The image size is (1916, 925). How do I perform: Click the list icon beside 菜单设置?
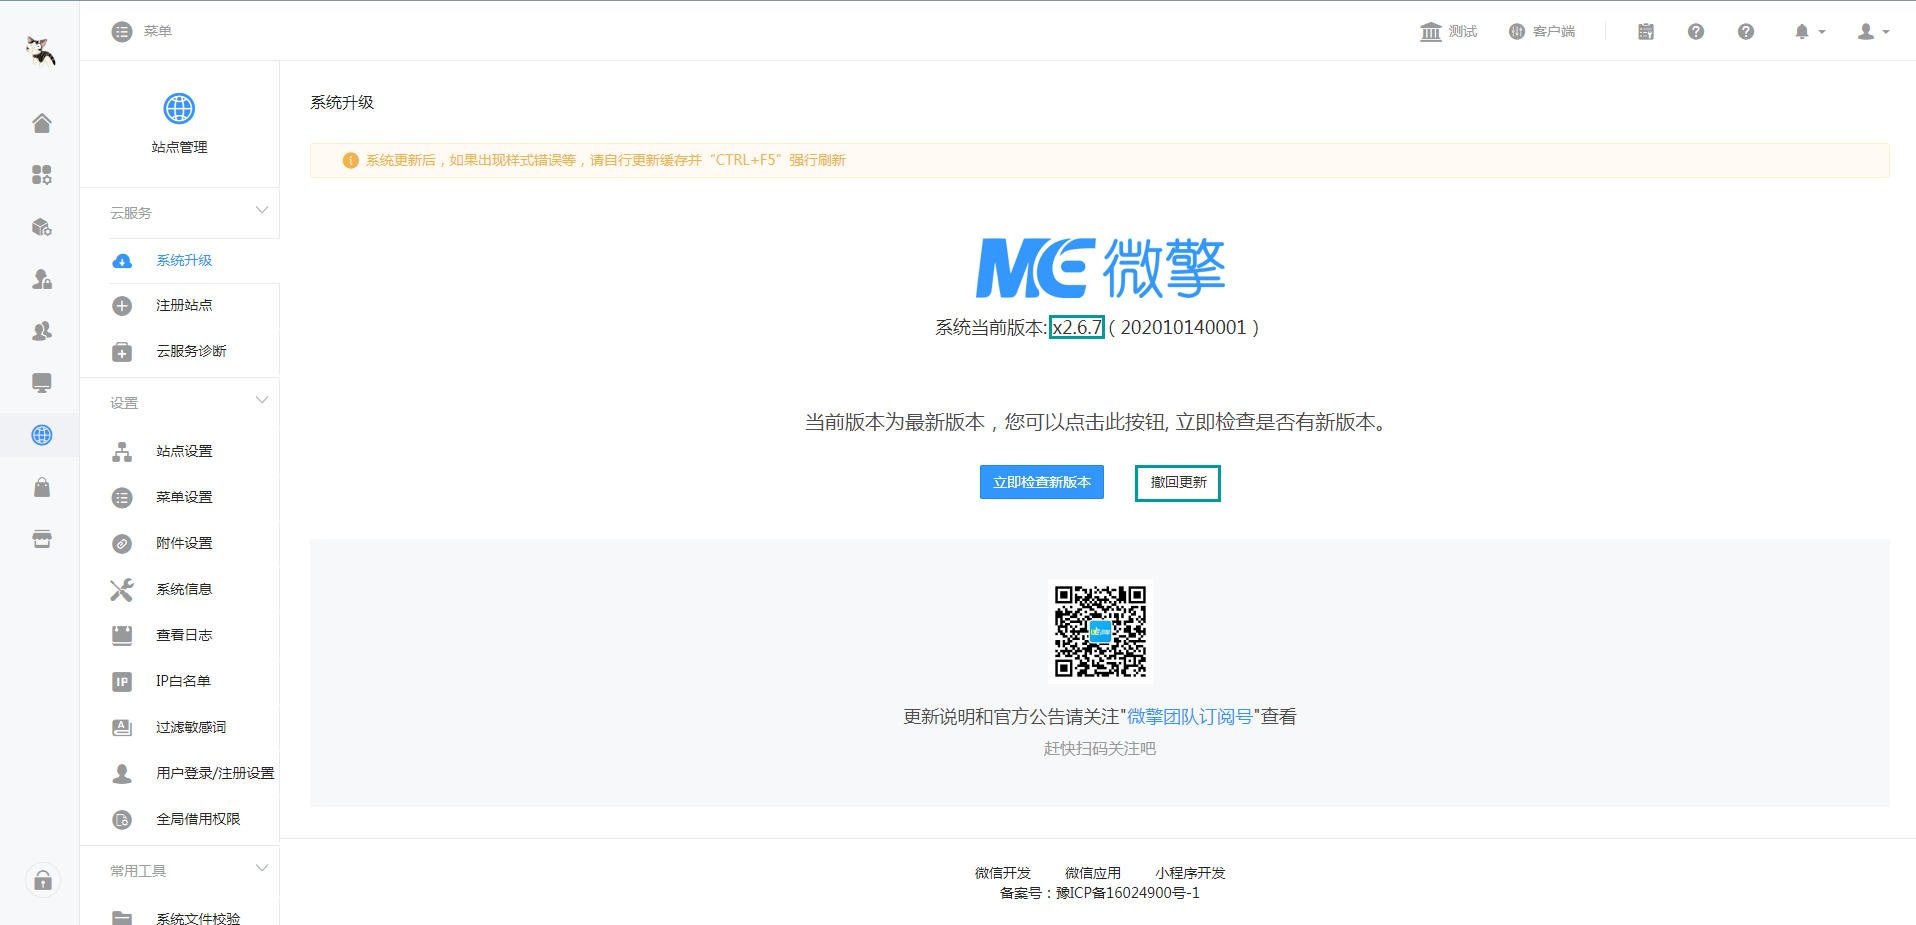(122, 498)
